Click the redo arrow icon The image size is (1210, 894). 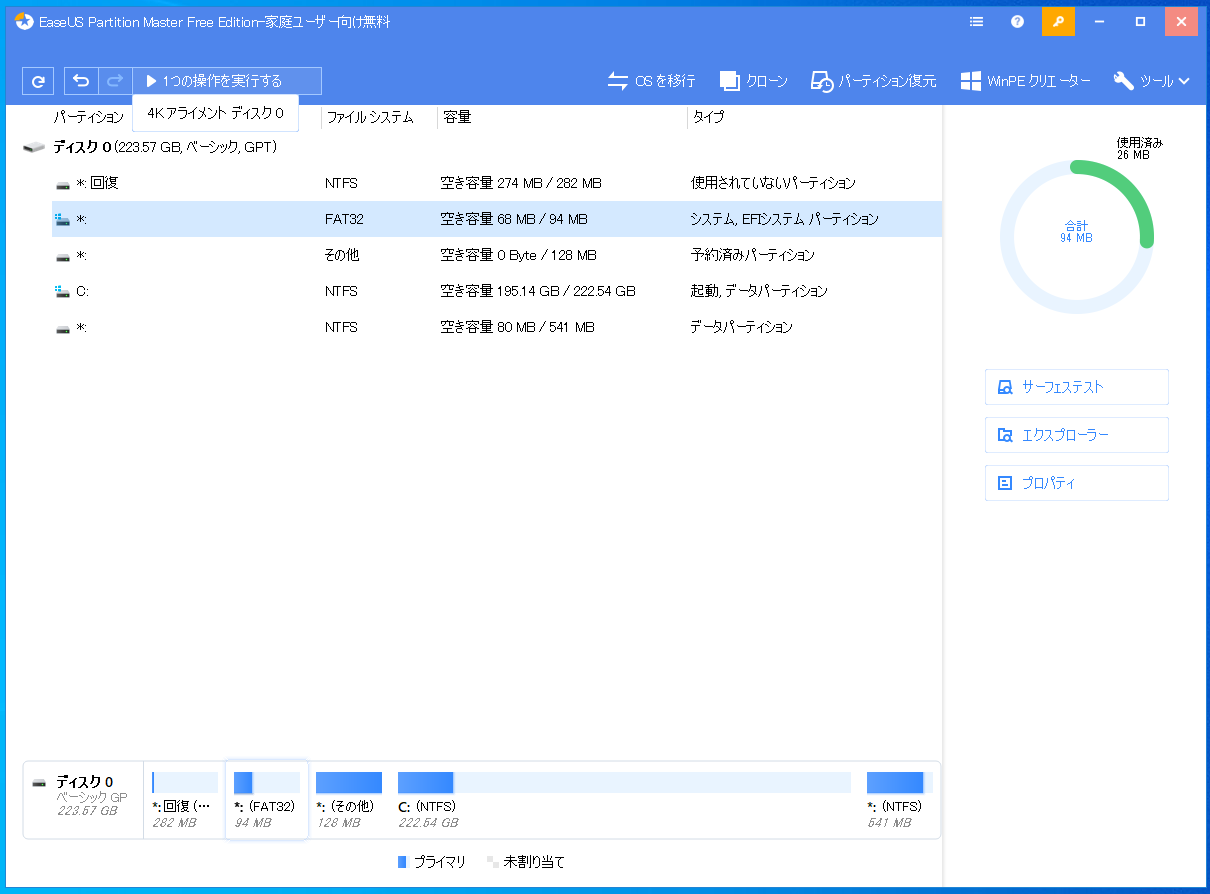pyautogui.click(x=115, y=81)
